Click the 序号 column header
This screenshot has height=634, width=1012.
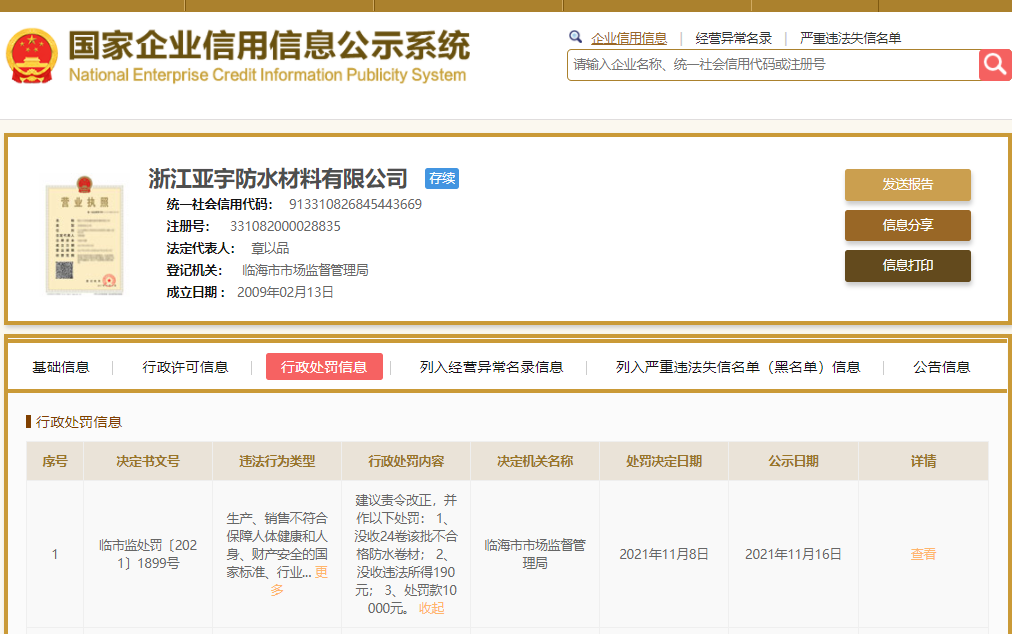click(55, 461)
